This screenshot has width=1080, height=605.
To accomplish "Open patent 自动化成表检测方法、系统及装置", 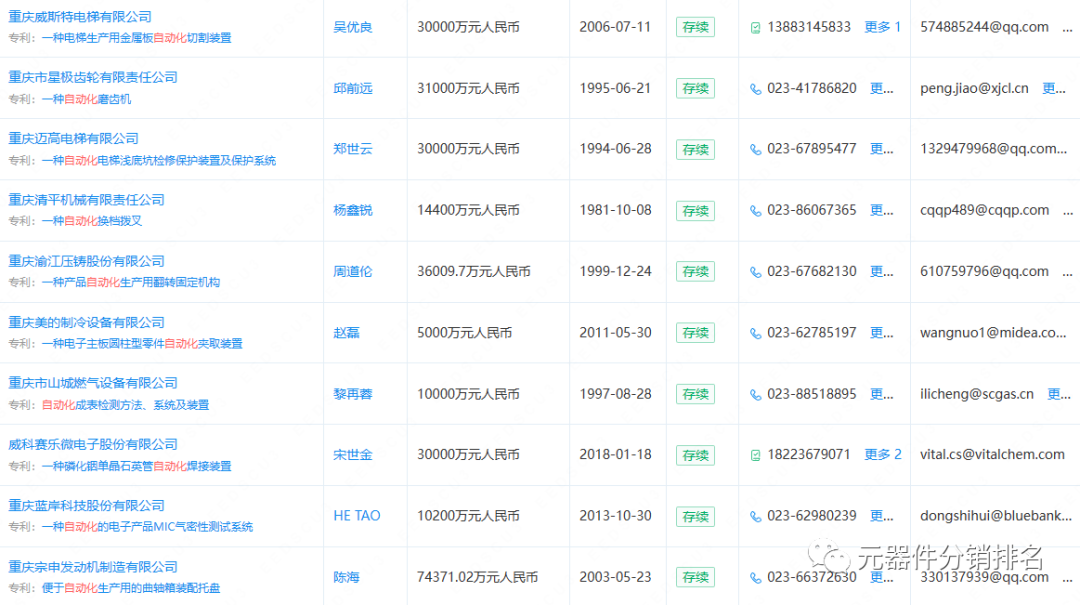I will (x=125, y=405).
